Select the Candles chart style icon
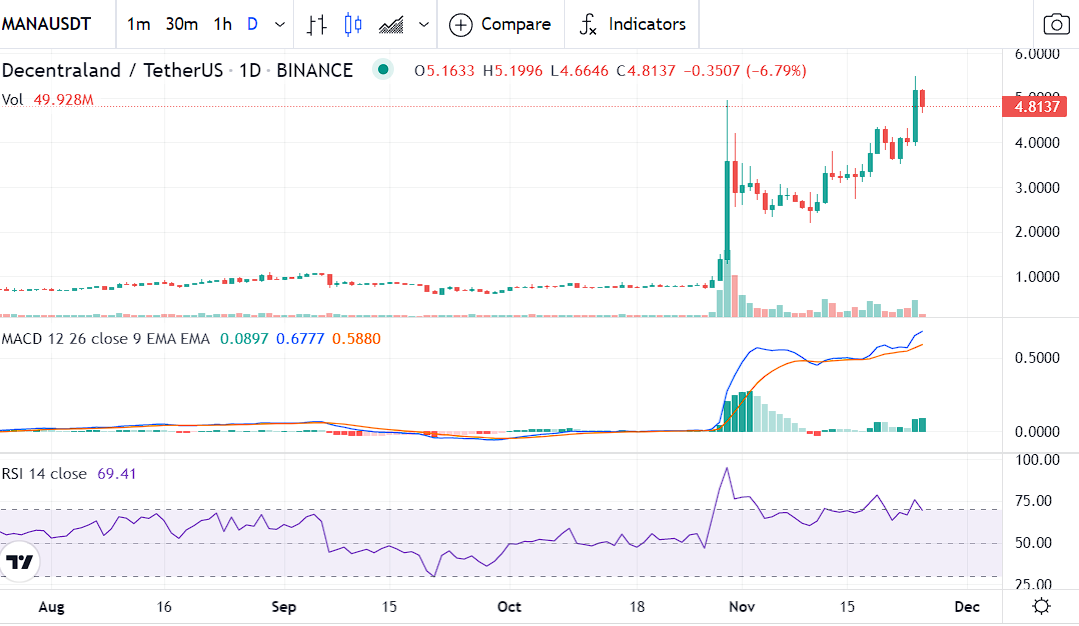The width and height of the screenshot is (1079, 626). (352, 25)
